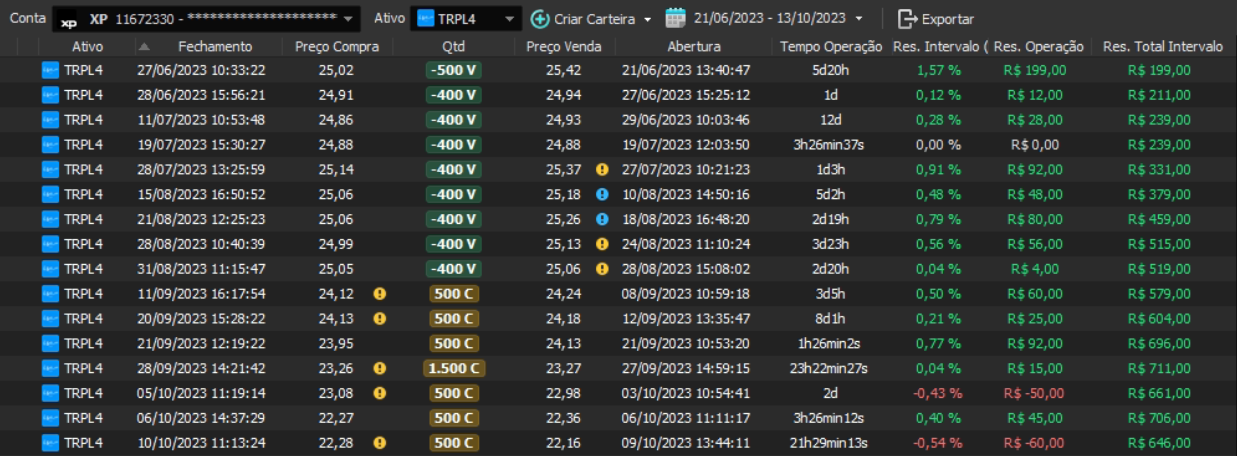Click TRPL4 asset icon in first row
Image resolution: width=1237 pixels, height=456 pixels.
50,70
